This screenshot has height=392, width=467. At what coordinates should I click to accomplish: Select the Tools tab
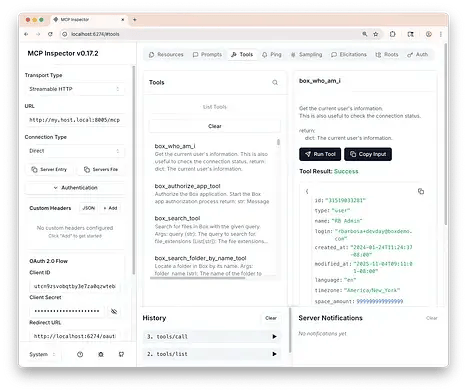pyautogui.click(x=242, y=54)
